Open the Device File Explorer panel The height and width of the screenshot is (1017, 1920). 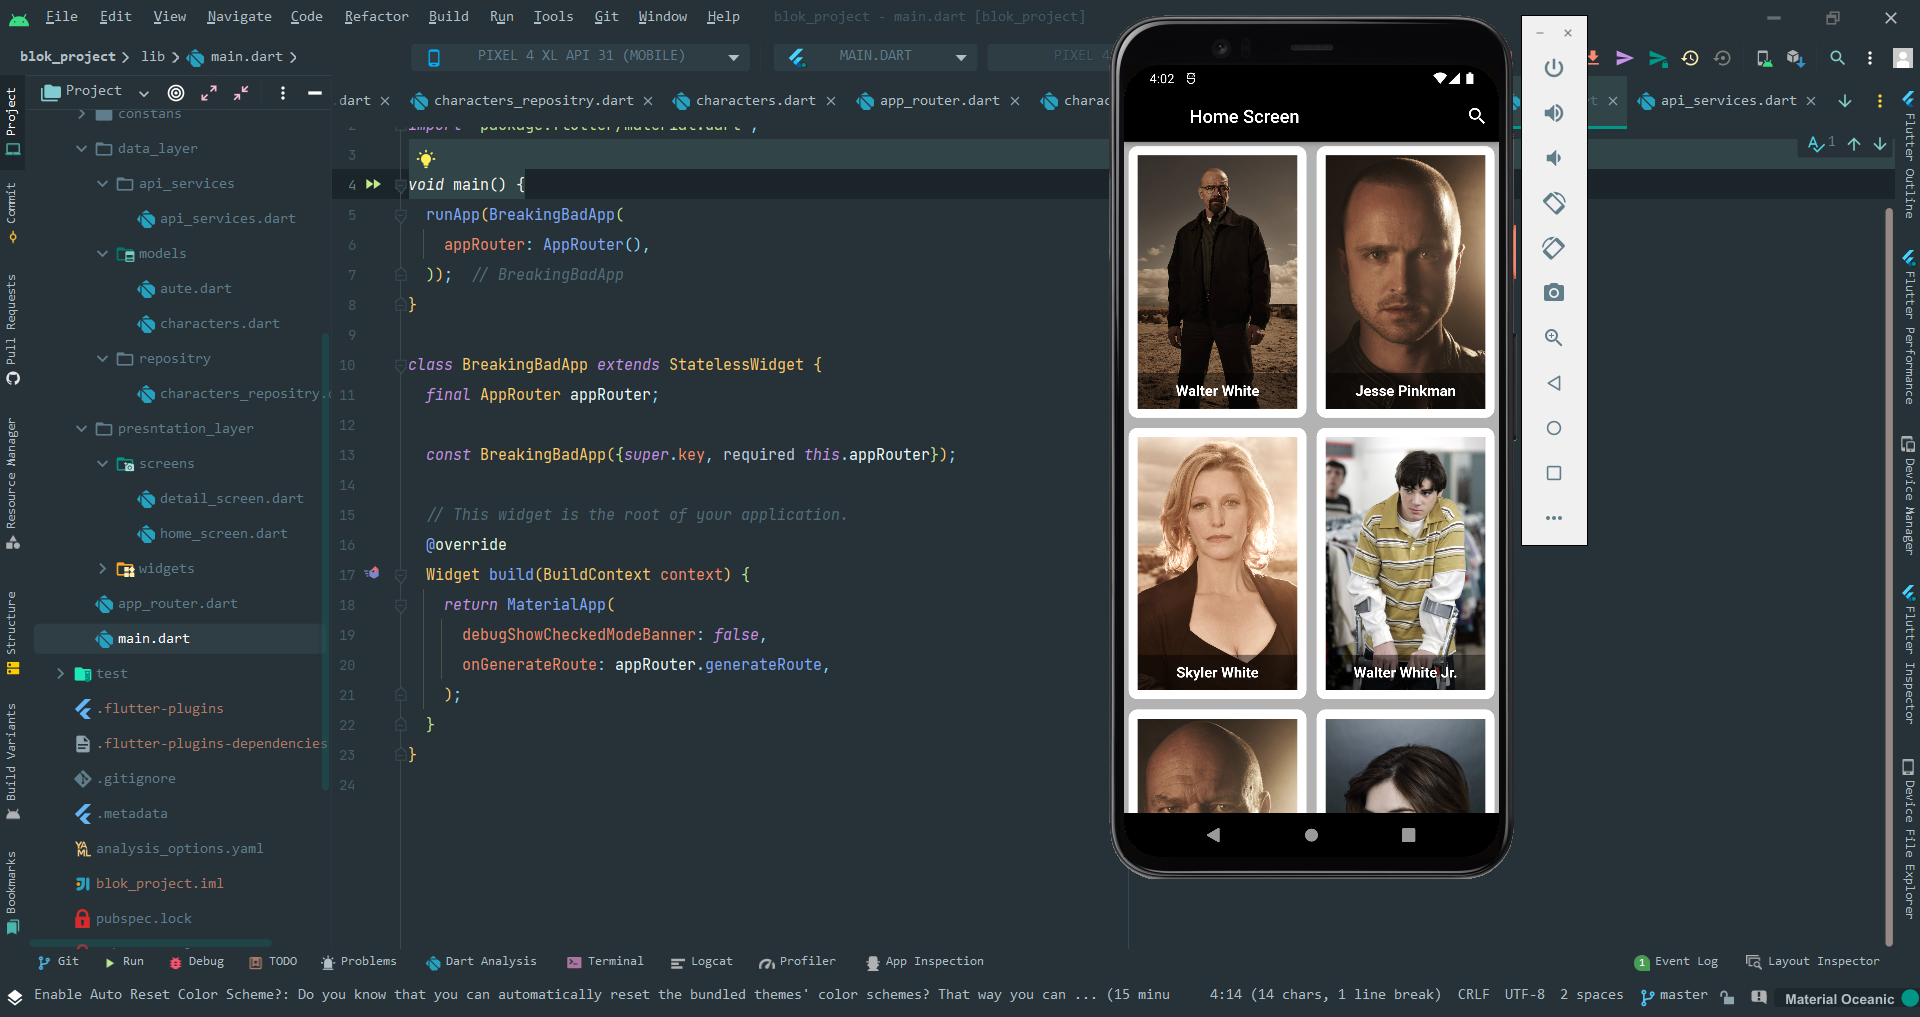point(1909,840)
